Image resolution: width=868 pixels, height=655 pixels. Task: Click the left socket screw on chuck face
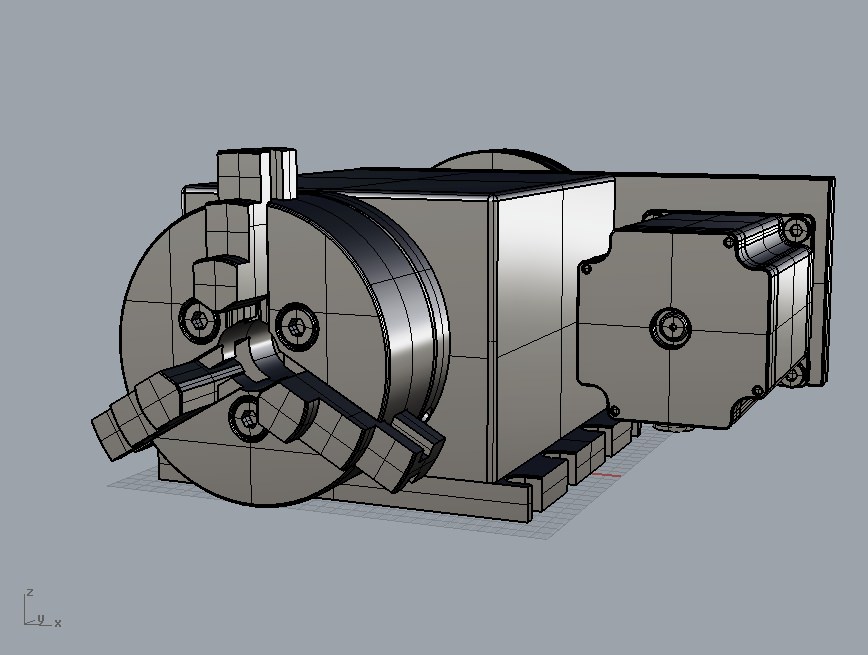(198, 319)
